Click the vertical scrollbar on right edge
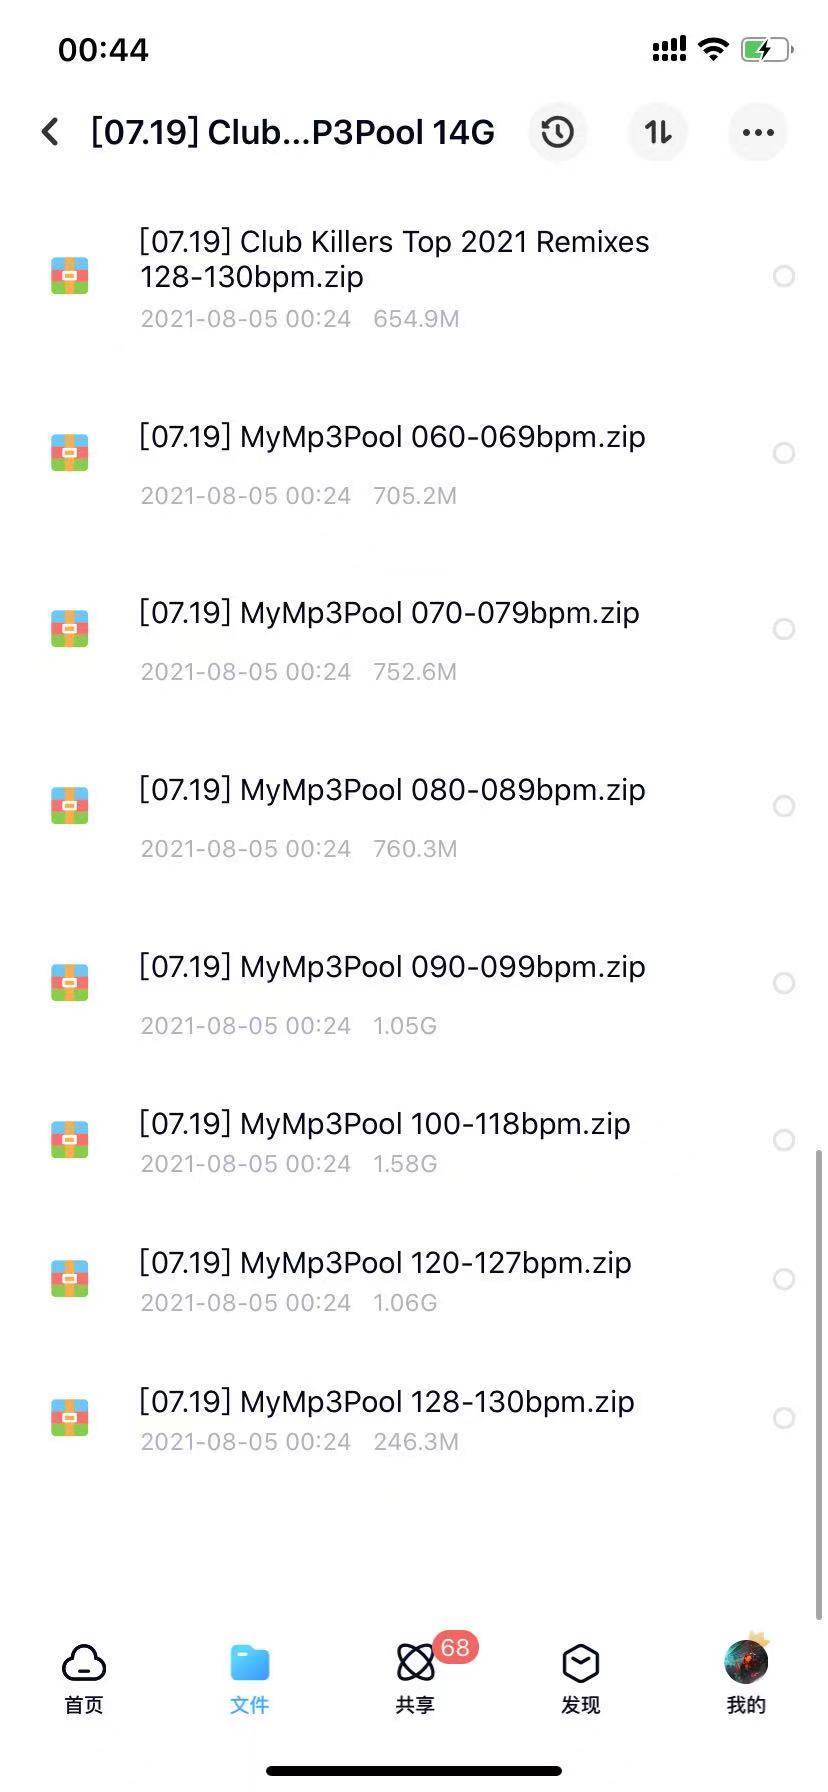Image resolution: width=828 pixels, height=1792 pixels. tap(818, 1384)
